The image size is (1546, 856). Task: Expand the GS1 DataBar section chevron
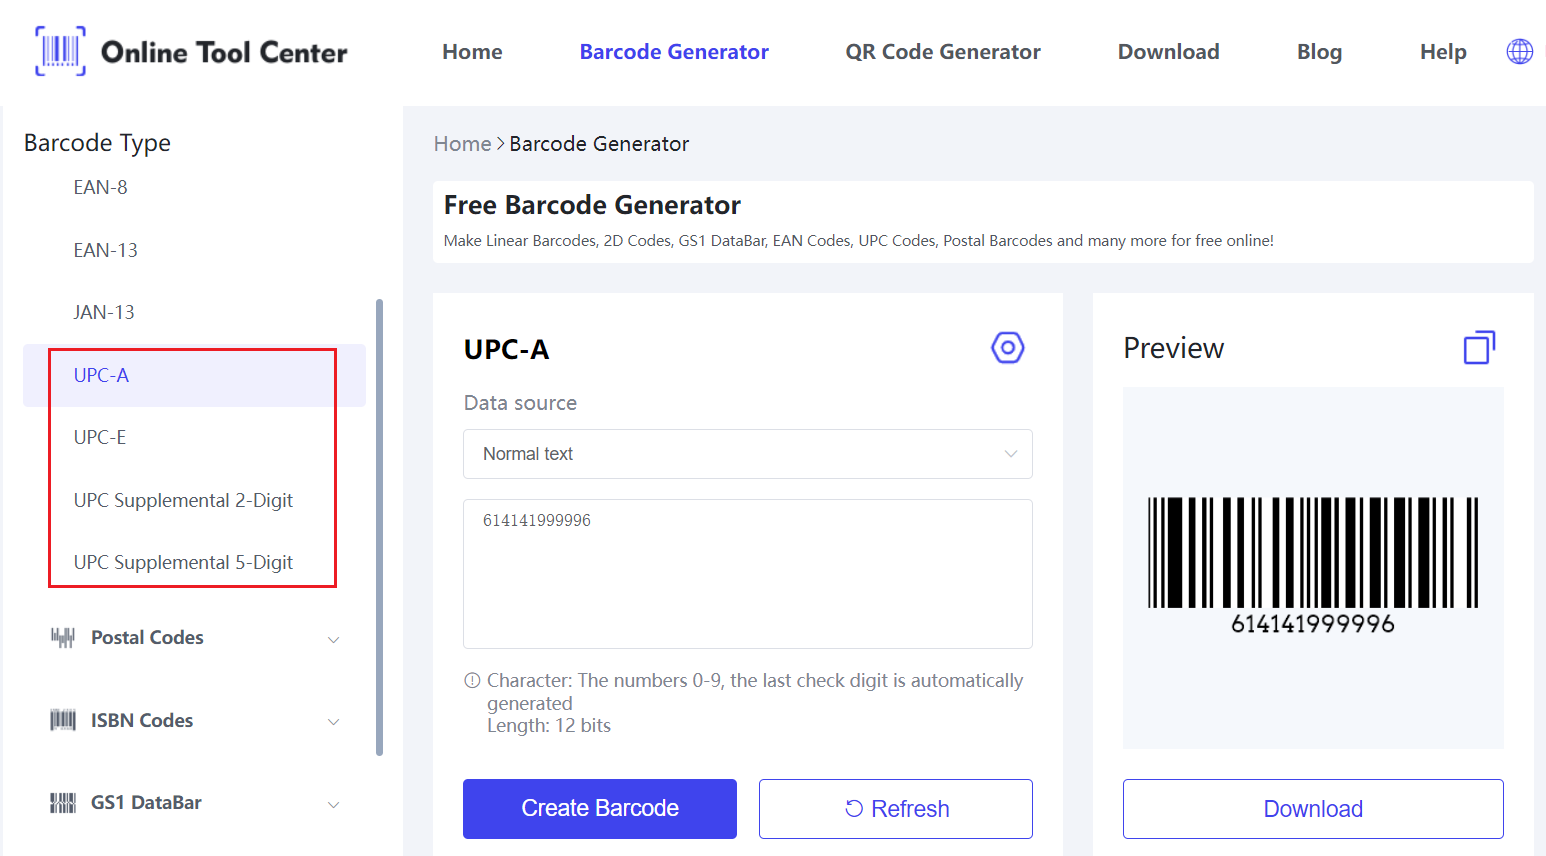click(334, 804)
